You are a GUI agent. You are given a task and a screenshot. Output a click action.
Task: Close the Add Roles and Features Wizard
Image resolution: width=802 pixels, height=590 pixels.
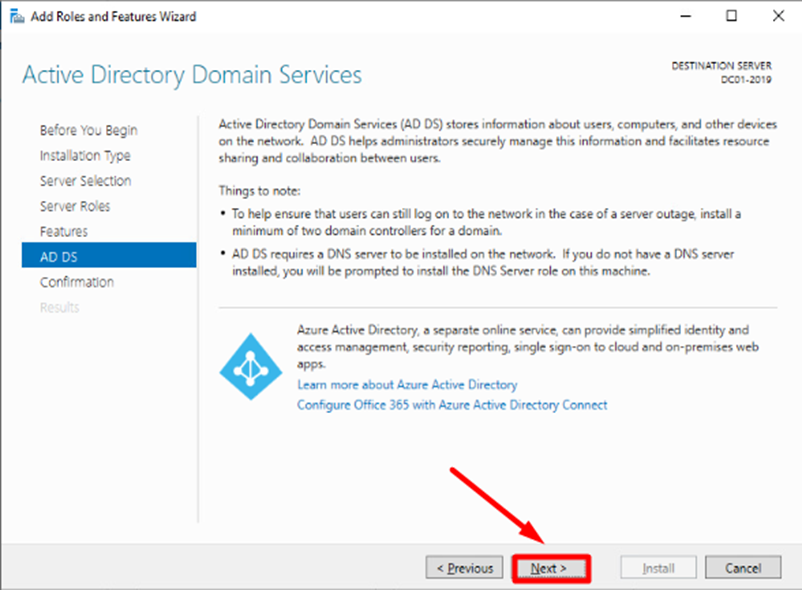tap(776, 16)
